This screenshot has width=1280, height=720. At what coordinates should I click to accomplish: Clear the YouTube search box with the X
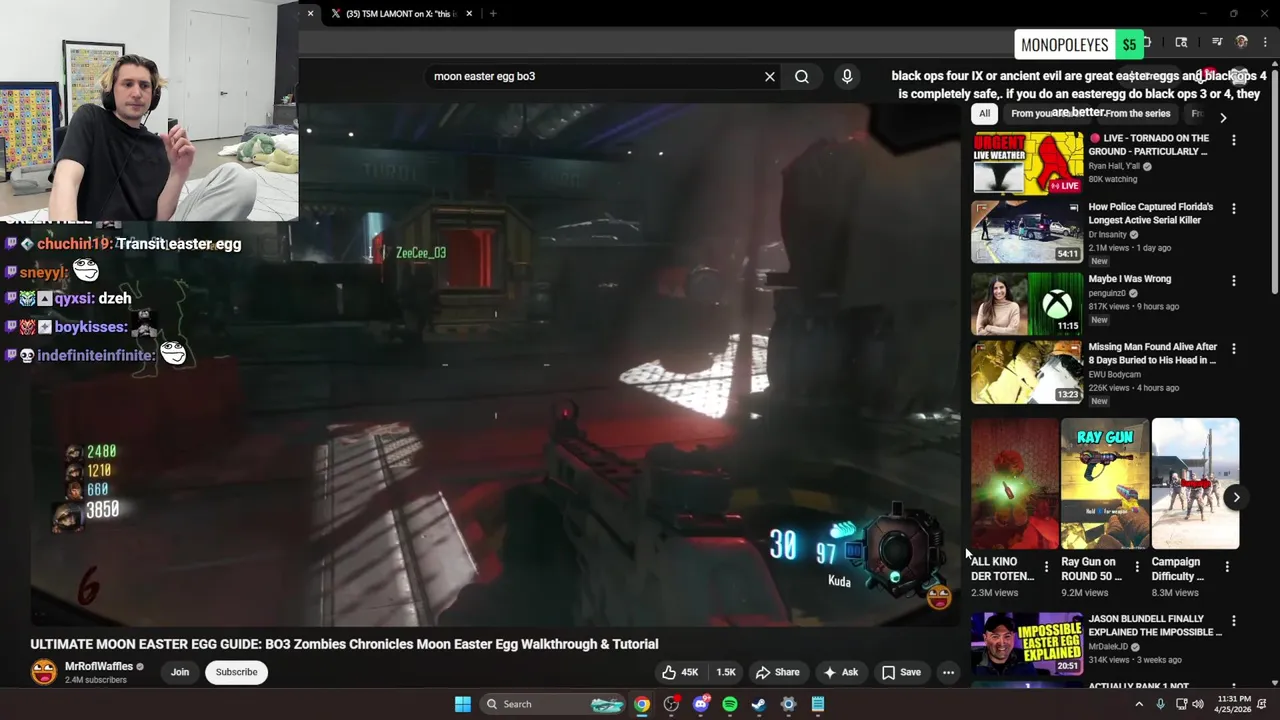(770, 76)
